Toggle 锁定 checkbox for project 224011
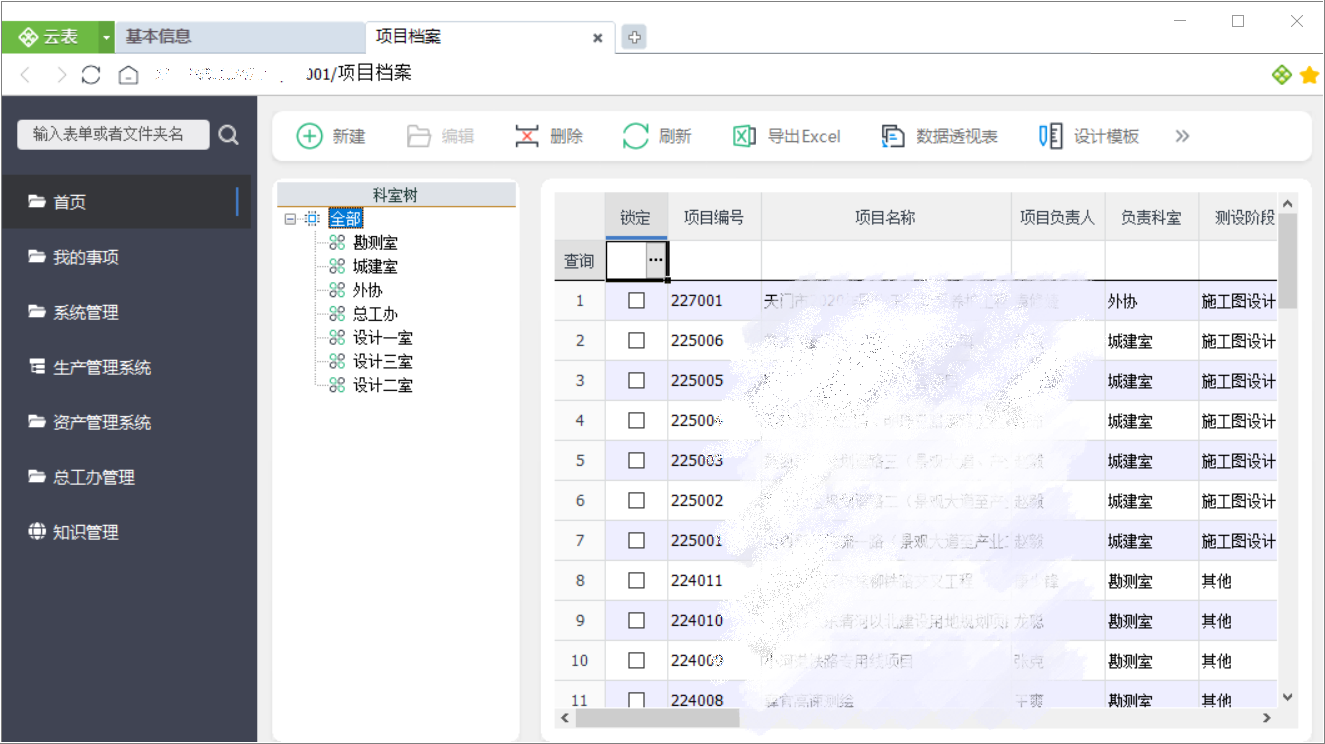1325x744 pixels. 636,580
